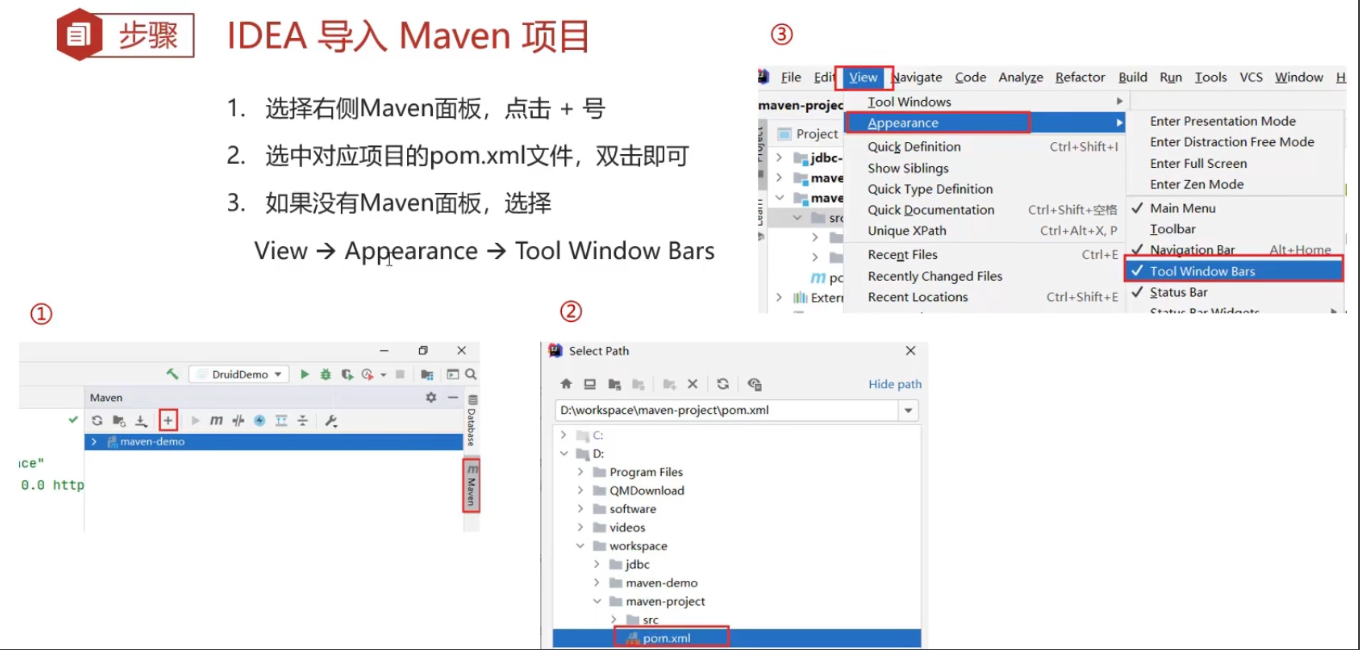Viewport: 1360px width, 650px height.
Task: Click the Project Structure icon in toolbar
Action: (427, 375)
